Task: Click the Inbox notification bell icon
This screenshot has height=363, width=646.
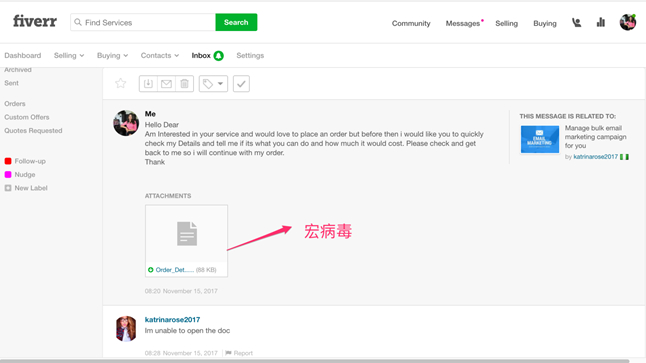Action: tap(219, 56)
